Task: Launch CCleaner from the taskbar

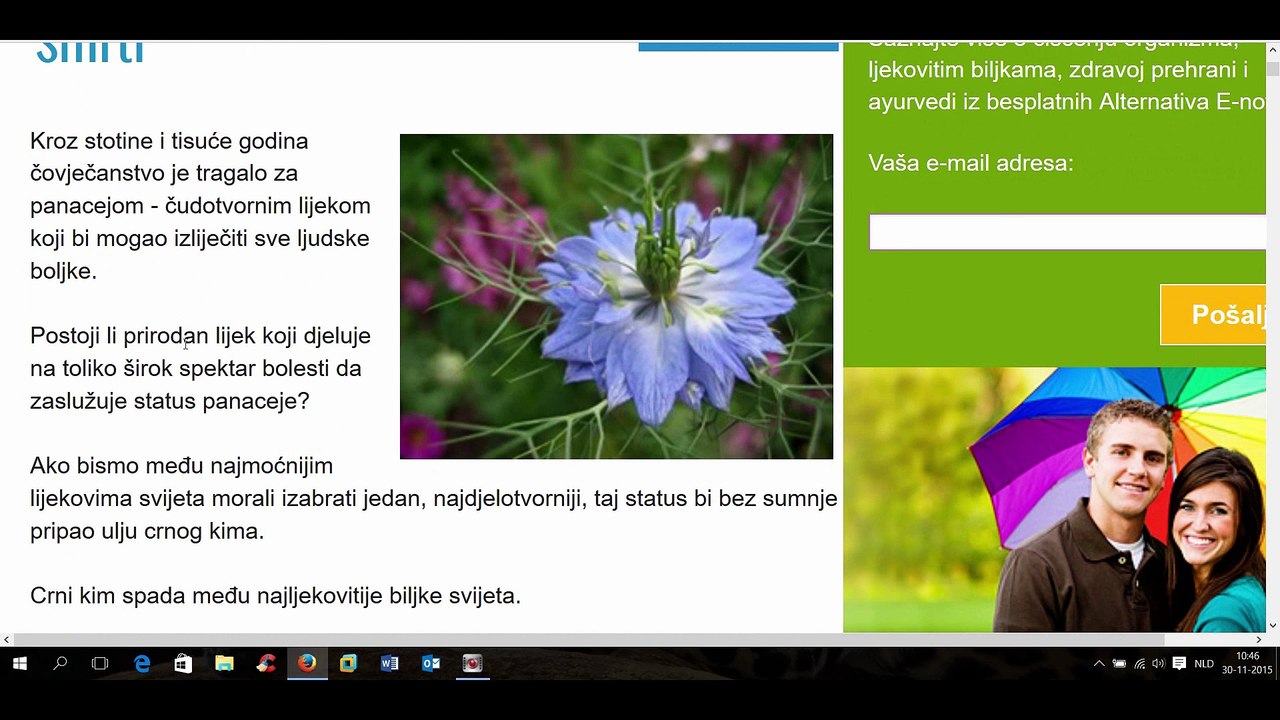Action: point(265,663)
